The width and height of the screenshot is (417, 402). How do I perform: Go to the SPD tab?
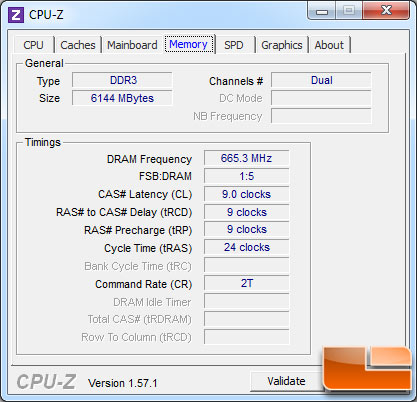pyautogui.click(x=234, y=45)
